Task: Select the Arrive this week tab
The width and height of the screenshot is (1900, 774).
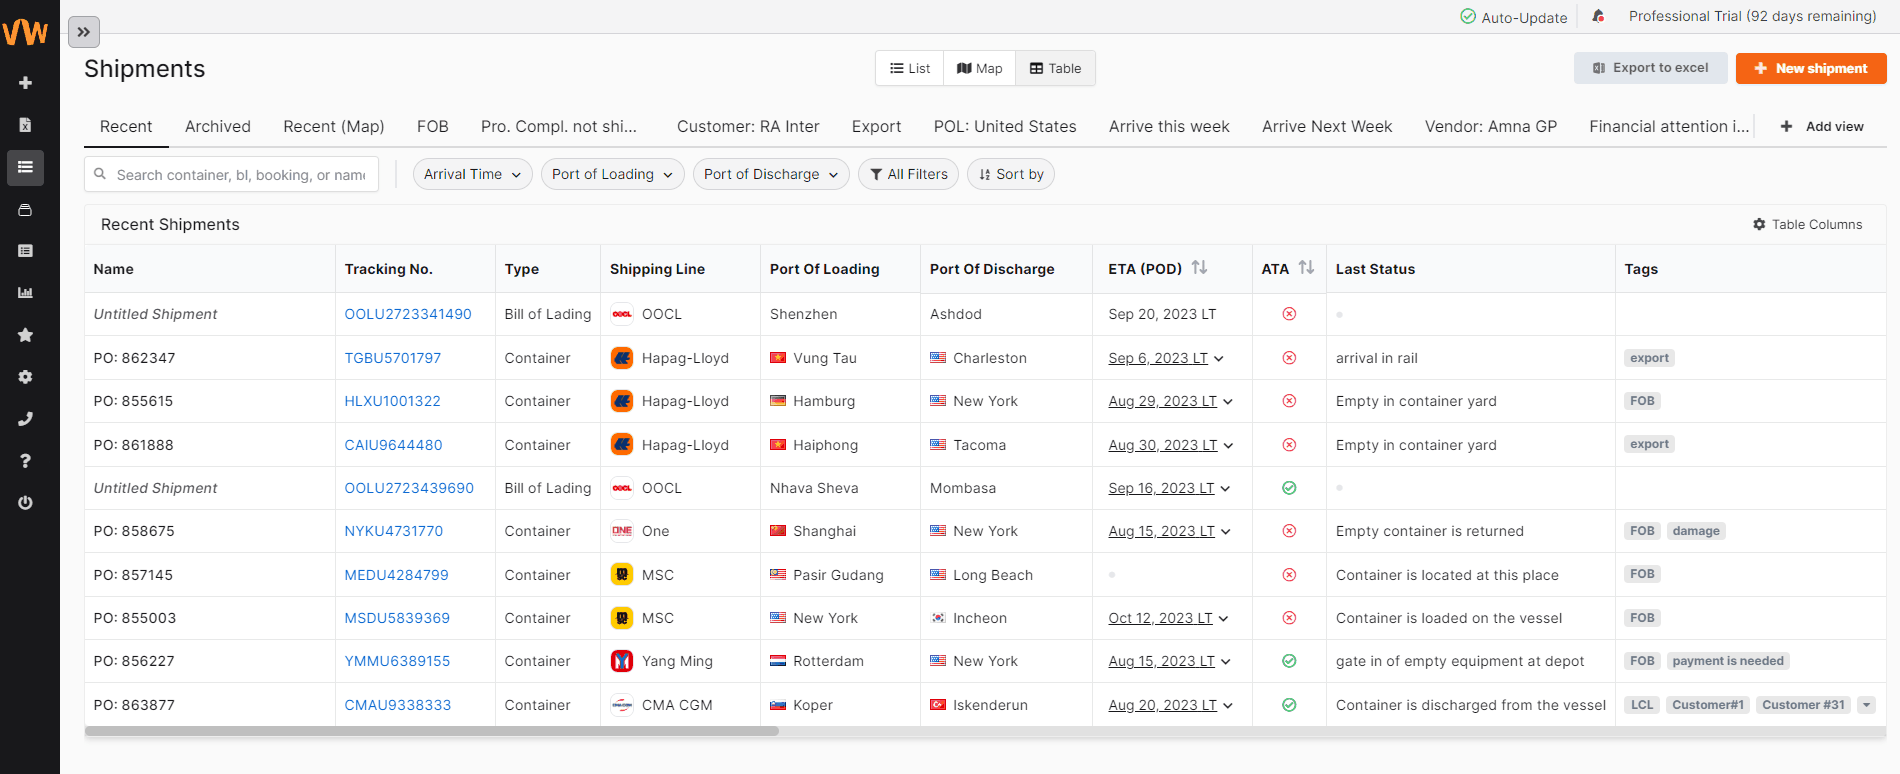Action: pyautogui.click(x=1169, y=127)
